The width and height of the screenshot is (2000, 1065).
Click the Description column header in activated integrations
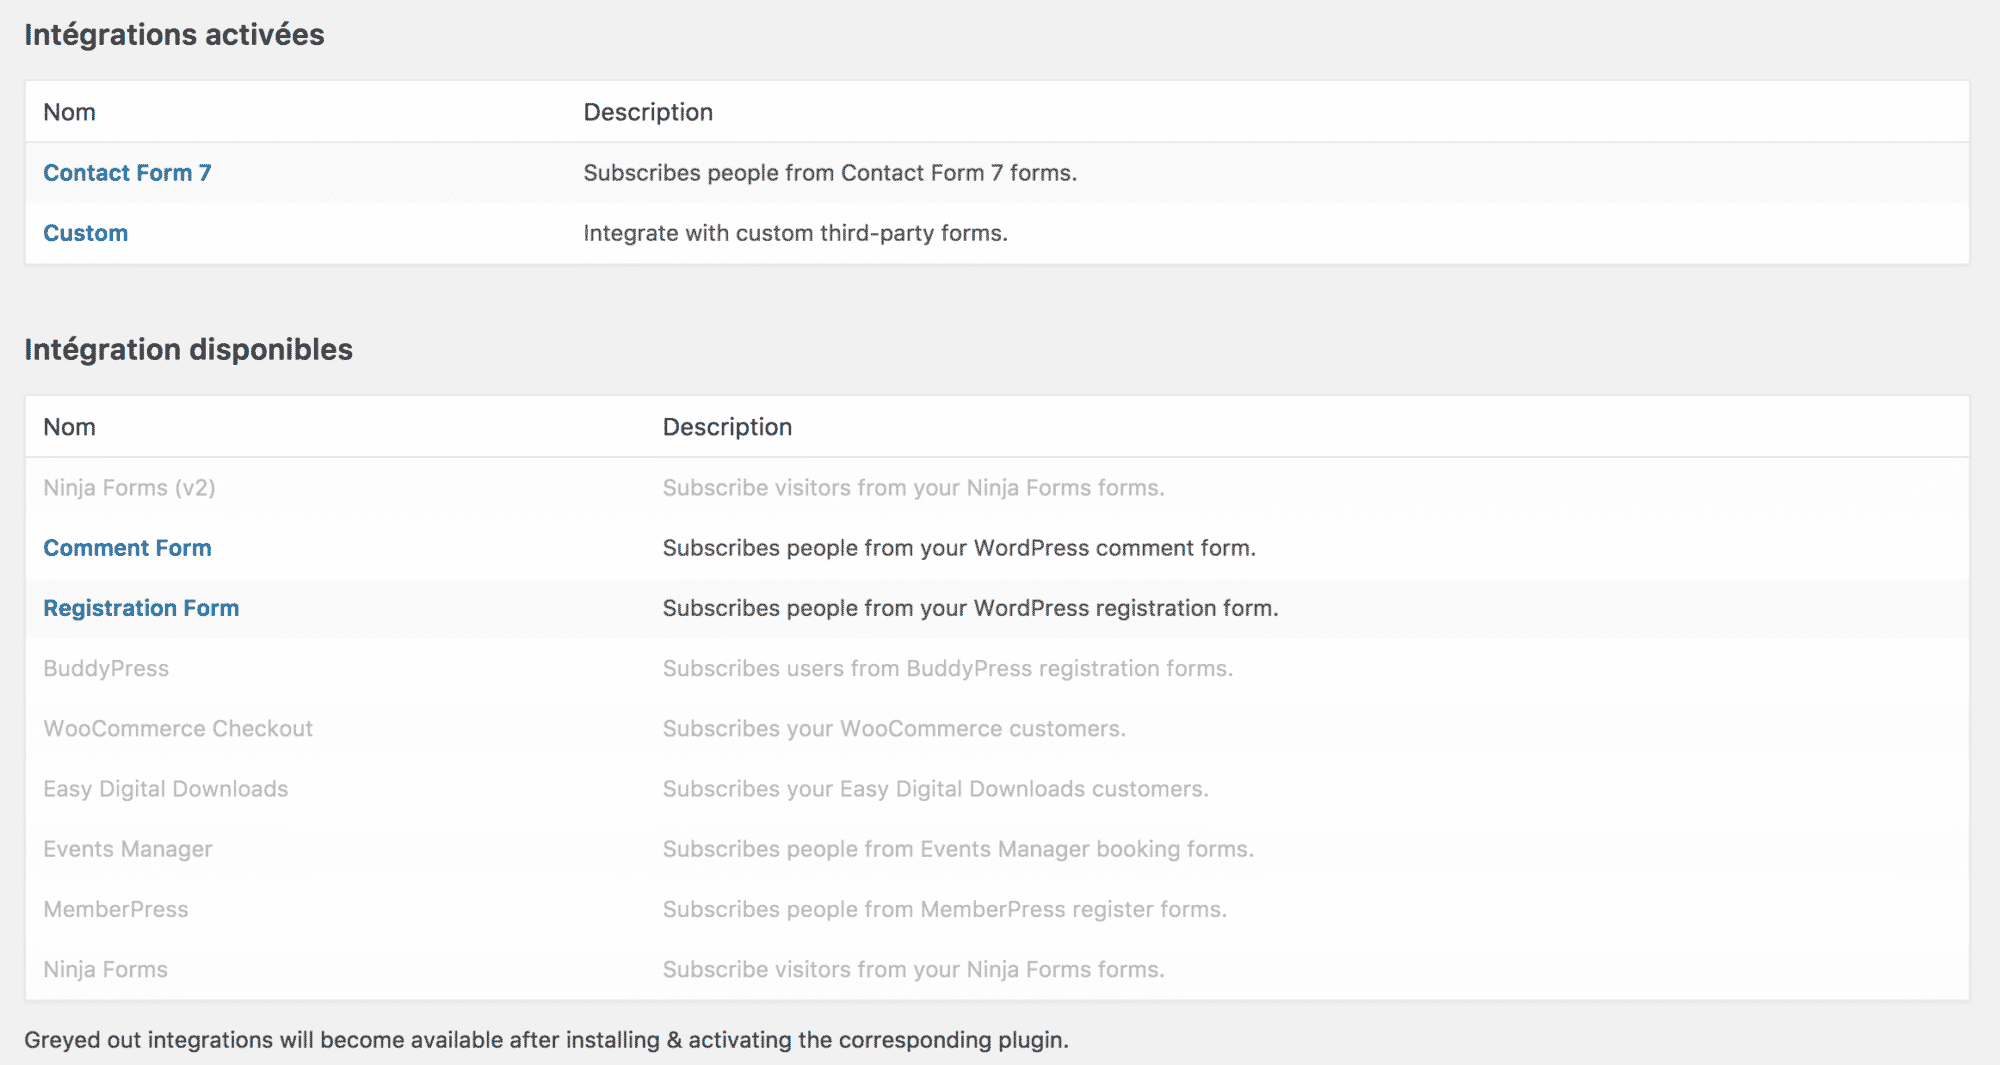[x=649, y=111]
